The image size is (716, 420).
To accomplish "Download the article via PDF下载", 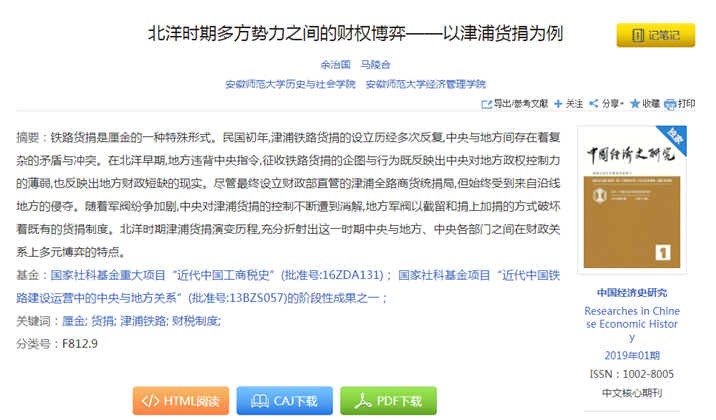I will [388, 400].
